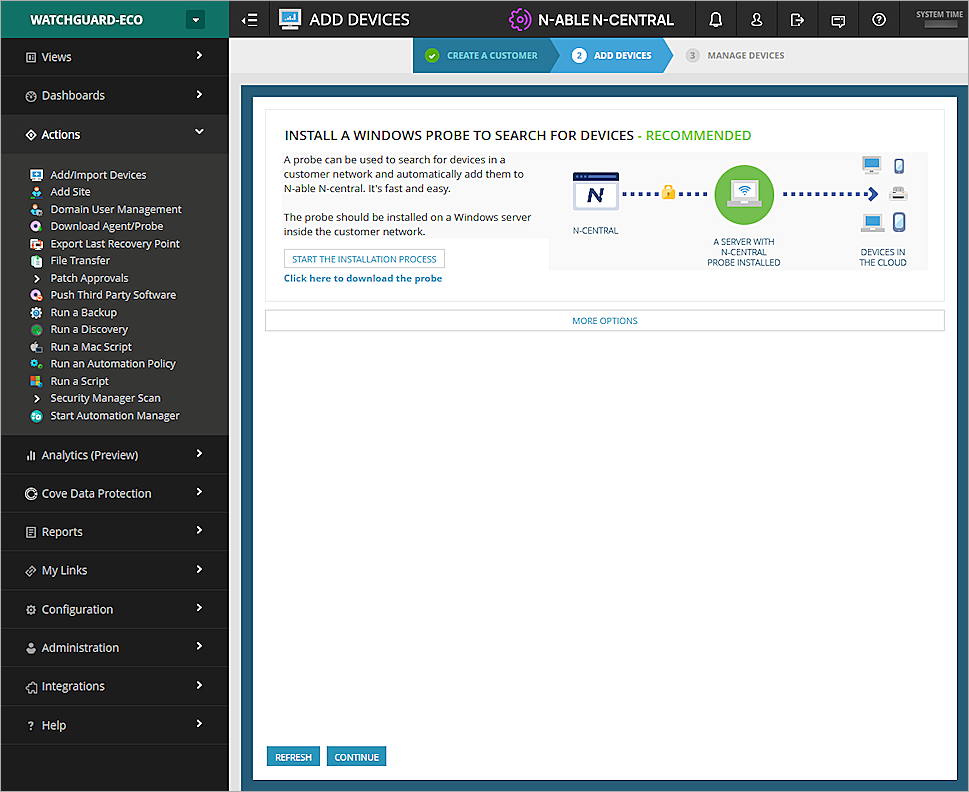
Task: Click the Run a Discovery globe icon
Action: [x=35, y=329]
